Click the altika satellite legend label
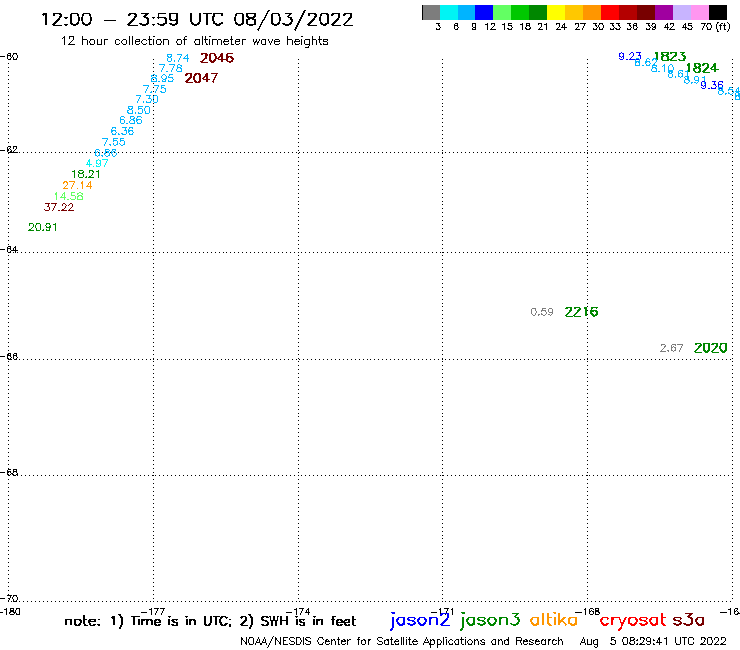 (554, 620)
